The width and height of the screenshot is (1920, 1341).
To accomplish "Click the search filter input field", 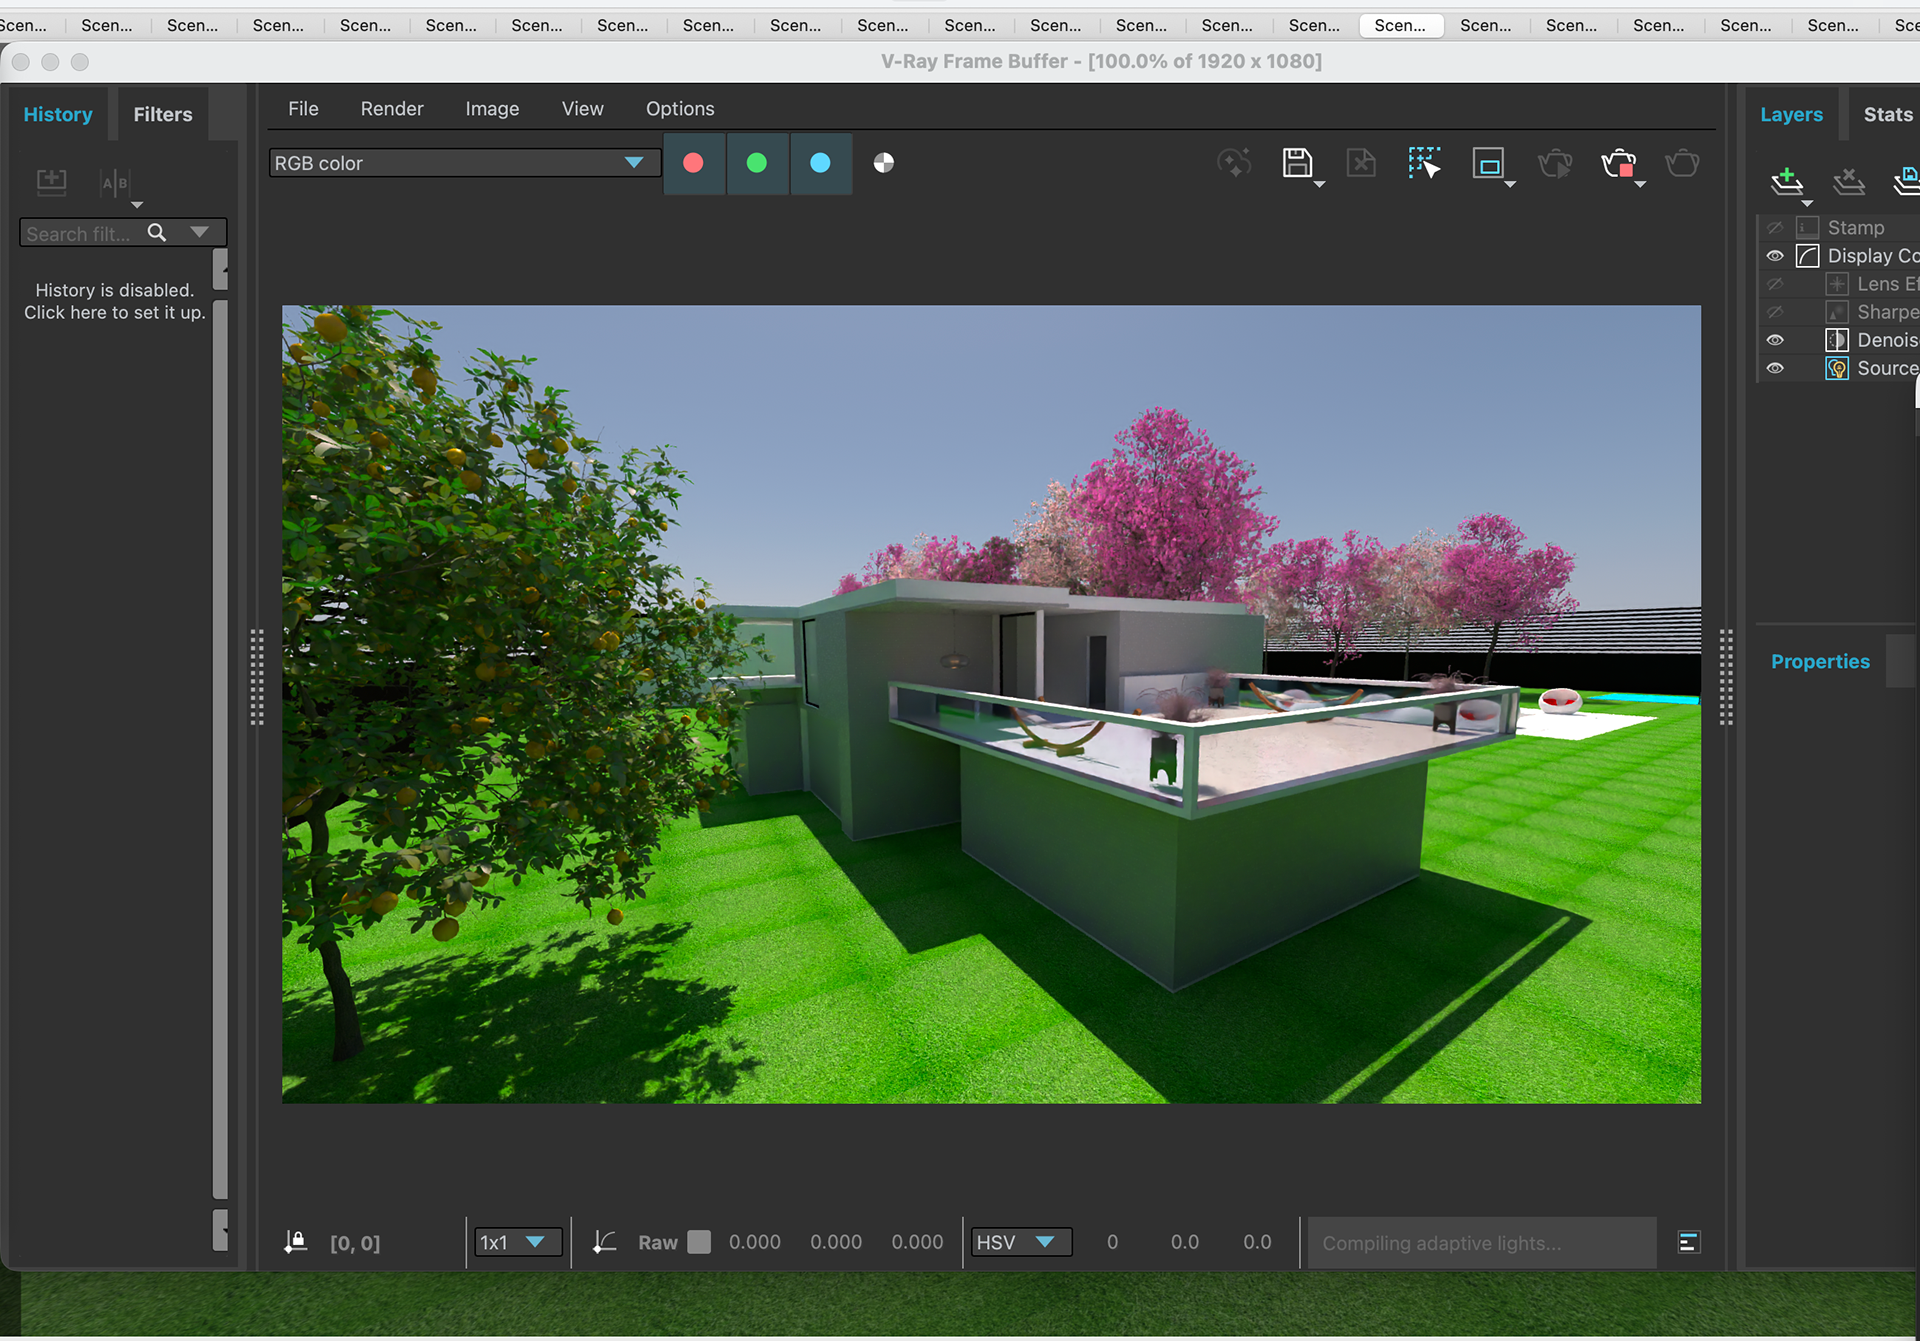I will pos(80,234).
